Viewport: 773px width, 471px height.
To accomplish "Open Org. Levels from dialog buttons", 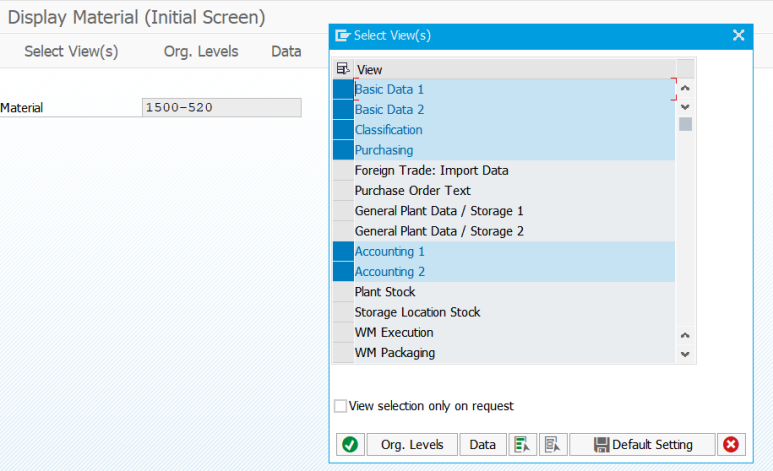I will [x=412, y=444].
